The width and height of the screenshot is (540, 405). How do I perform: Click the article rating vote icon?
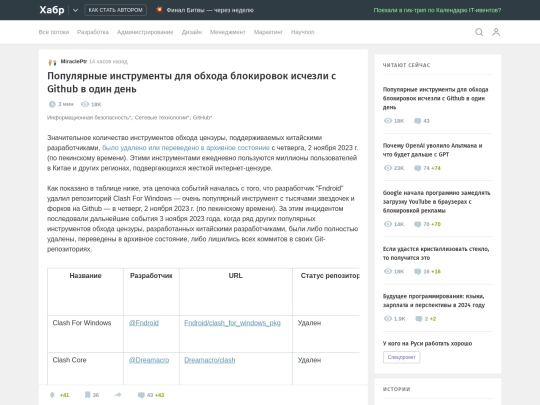coord(52,395)
